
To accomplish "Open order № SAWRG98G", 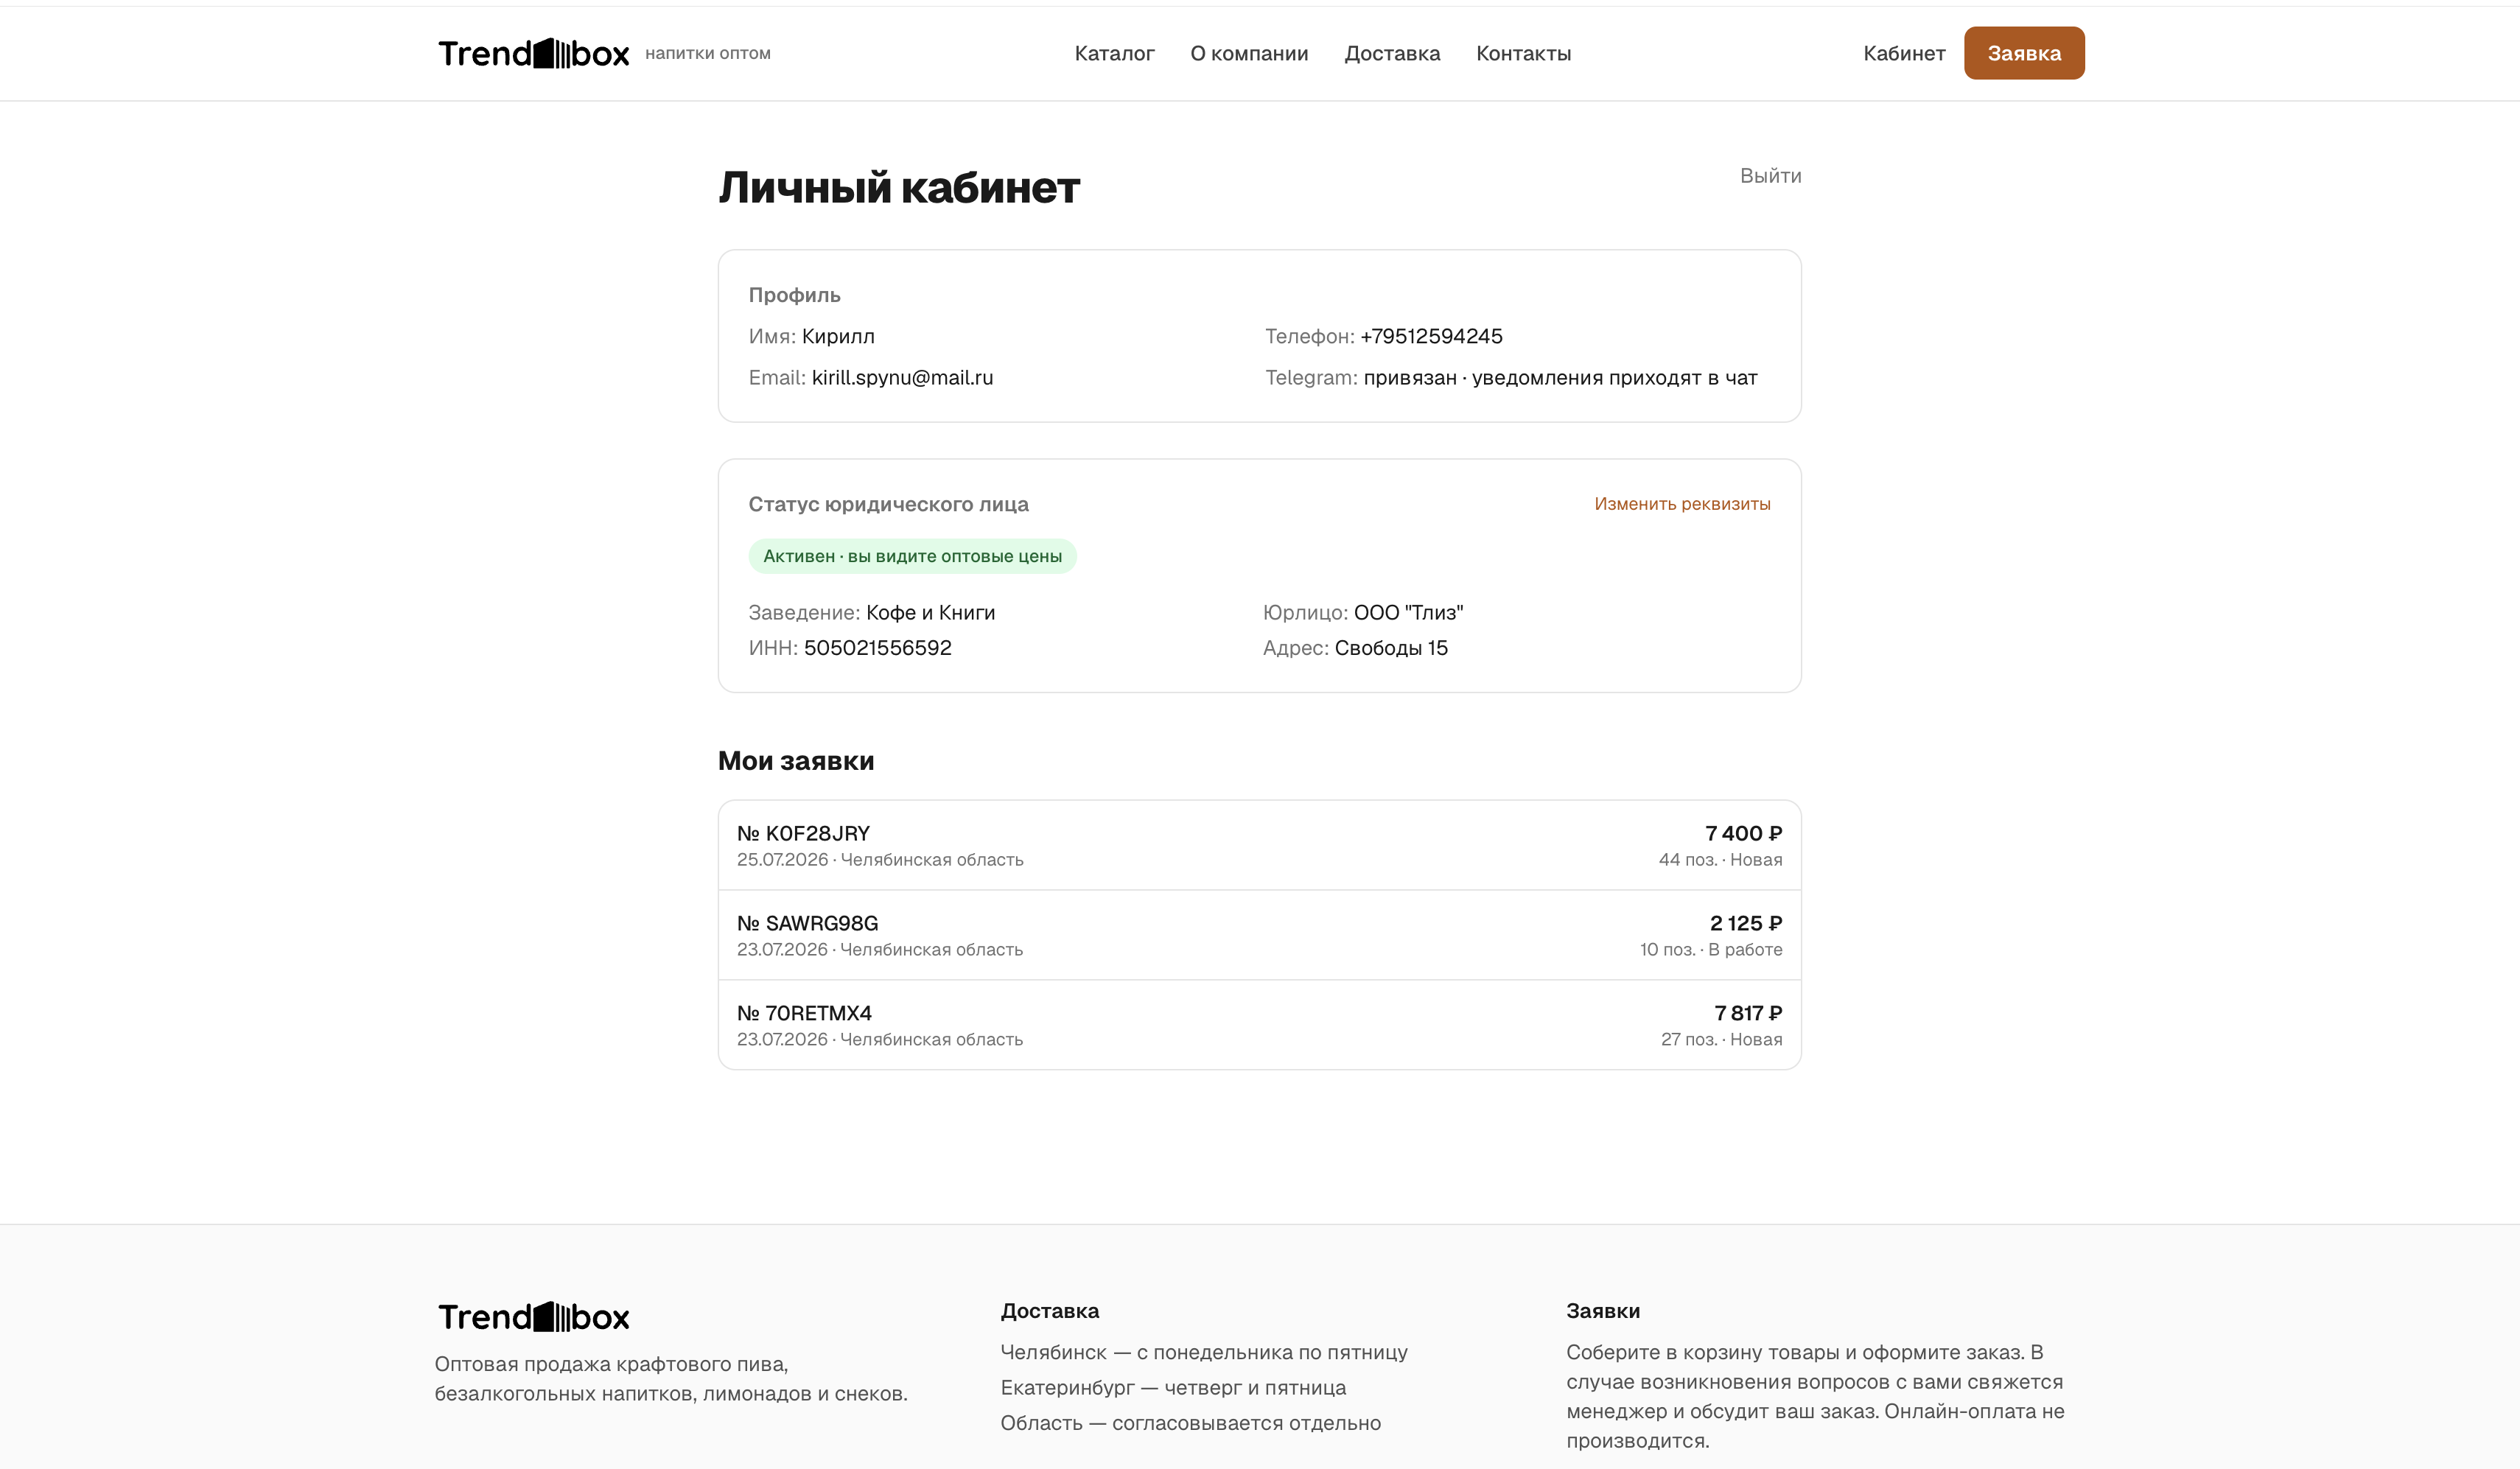I will [1259, 935].
